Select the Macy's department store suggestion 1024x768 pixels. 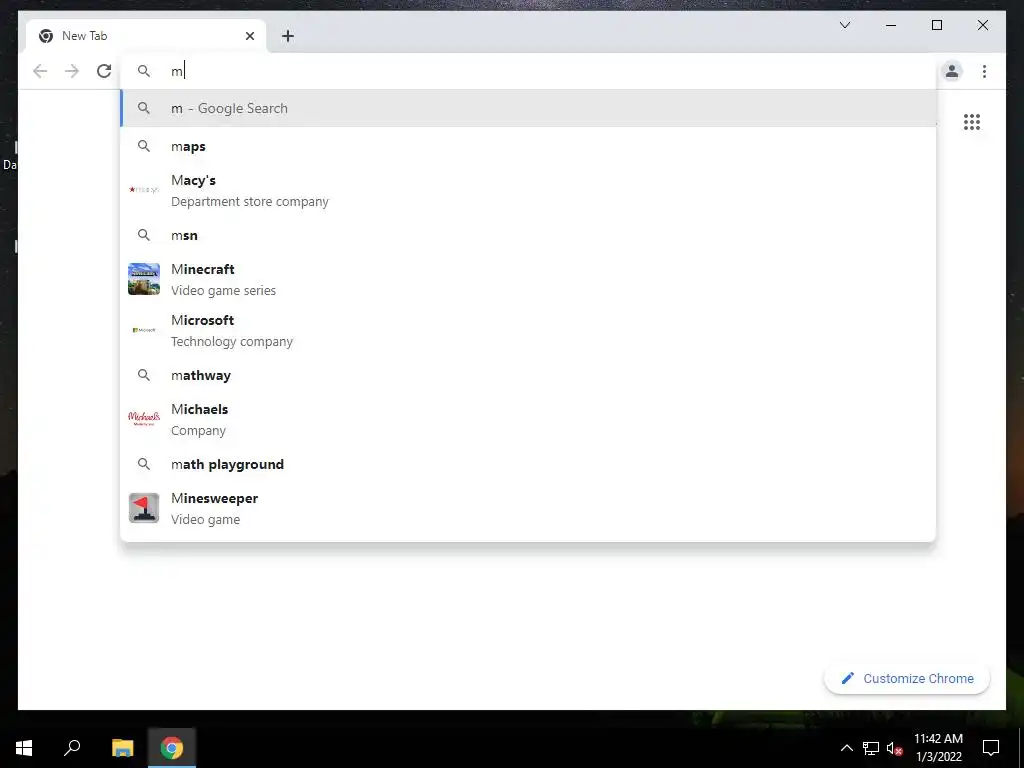528,191
